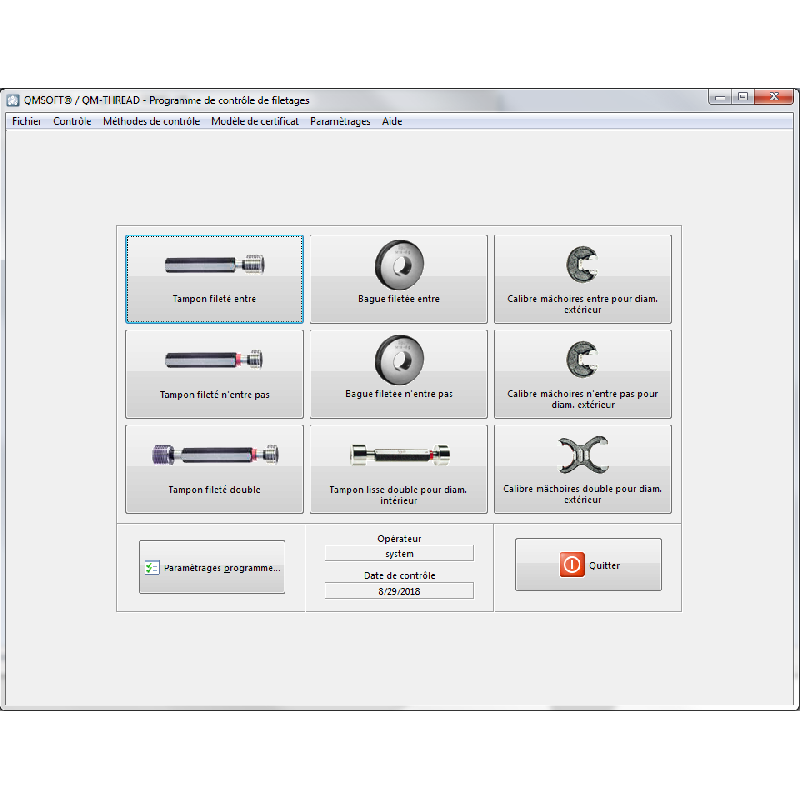The image size is (800, 800).
Task: Expand the Paramétrages menu
Action: (x=340, y=122)
